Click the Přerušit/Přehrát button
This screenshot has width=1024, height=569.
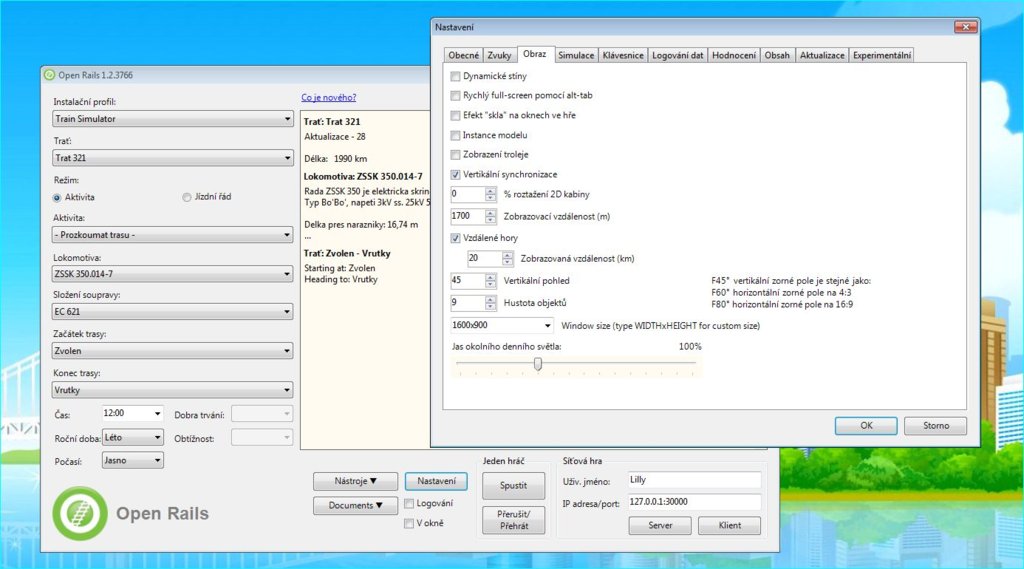pyautogui.click(x=513, y=520)
